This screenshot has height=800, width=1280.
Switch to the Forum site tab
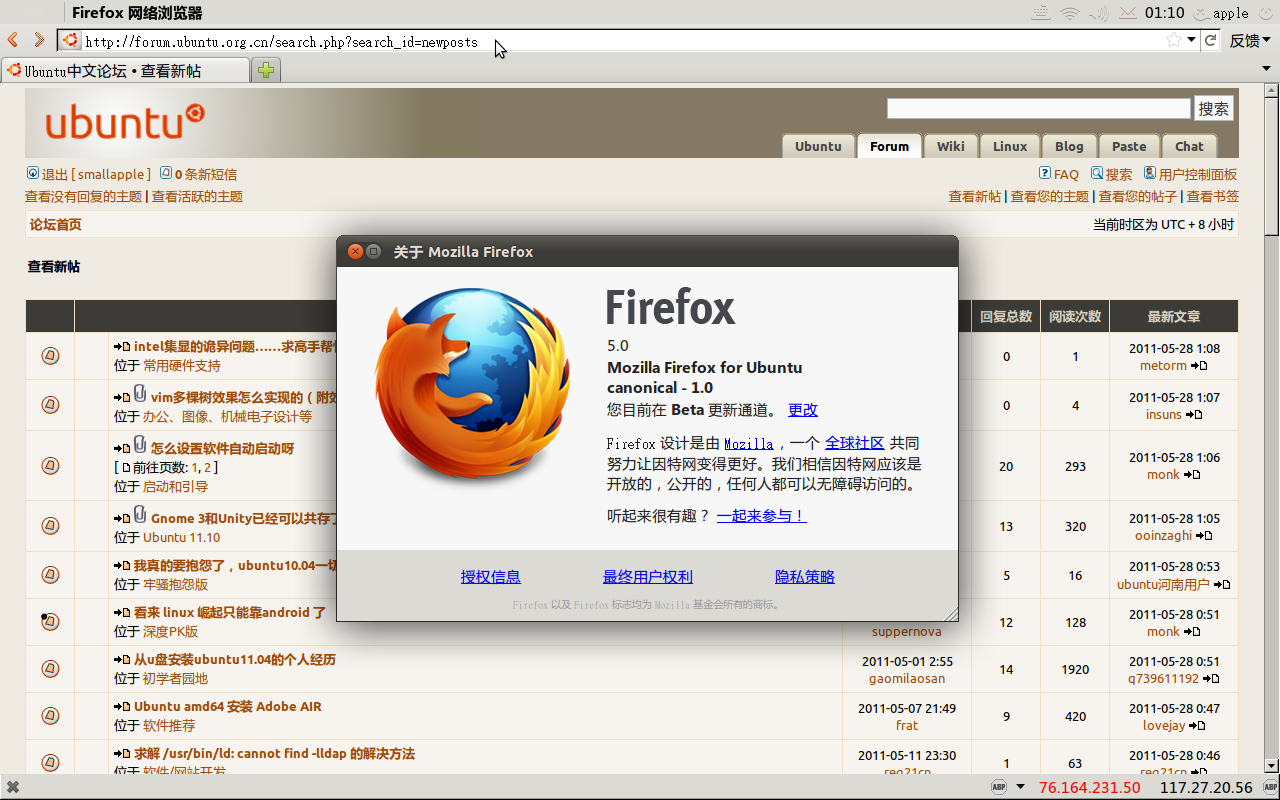click(x=889, y=146)
